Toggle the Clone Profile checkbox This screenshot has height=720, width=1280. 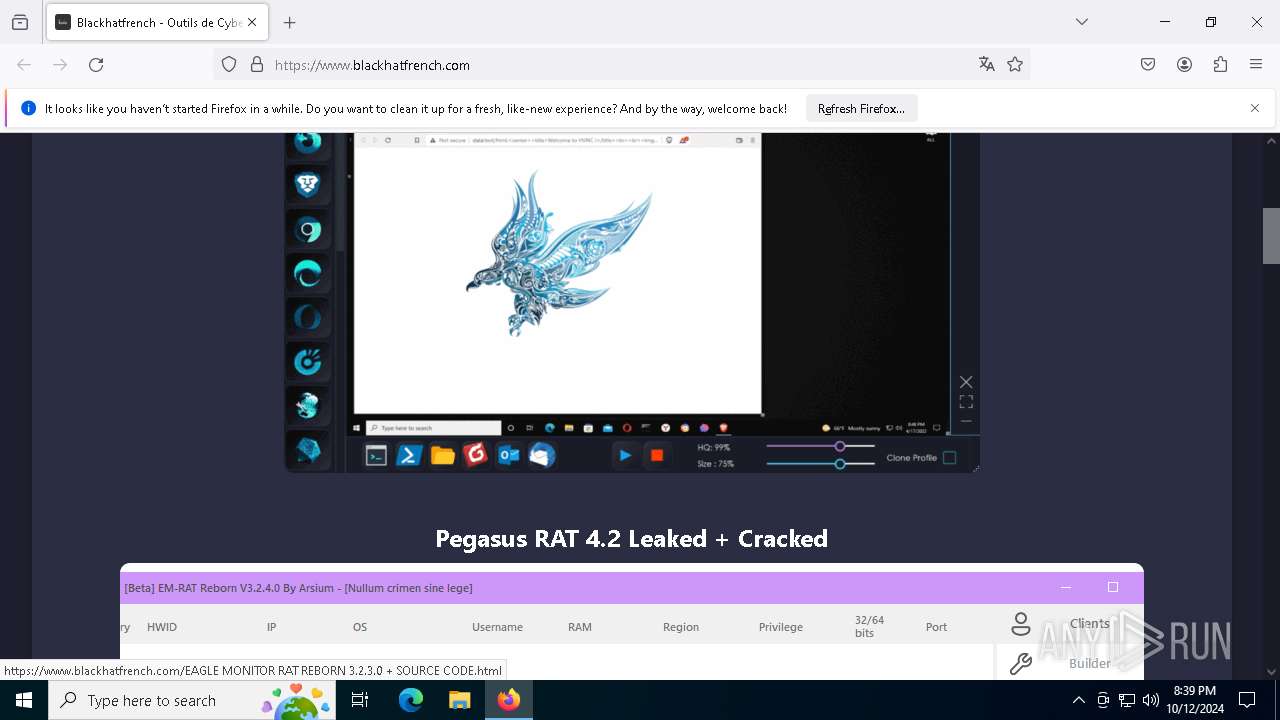(950, 458)
